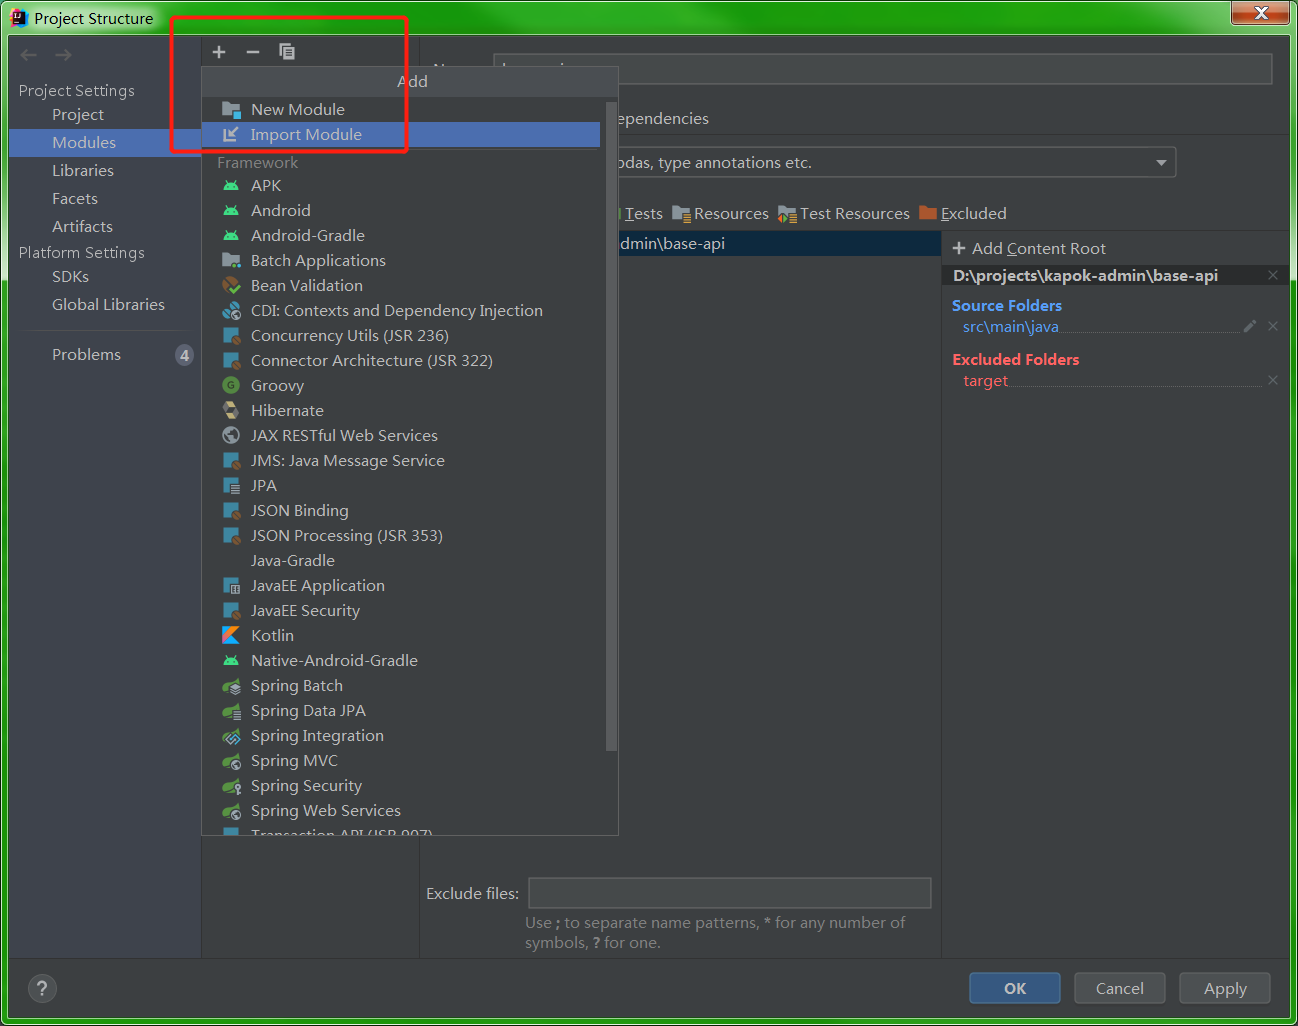
Task: Click the Add popup vertical scrollbar
Action: (x=612, y=425)
